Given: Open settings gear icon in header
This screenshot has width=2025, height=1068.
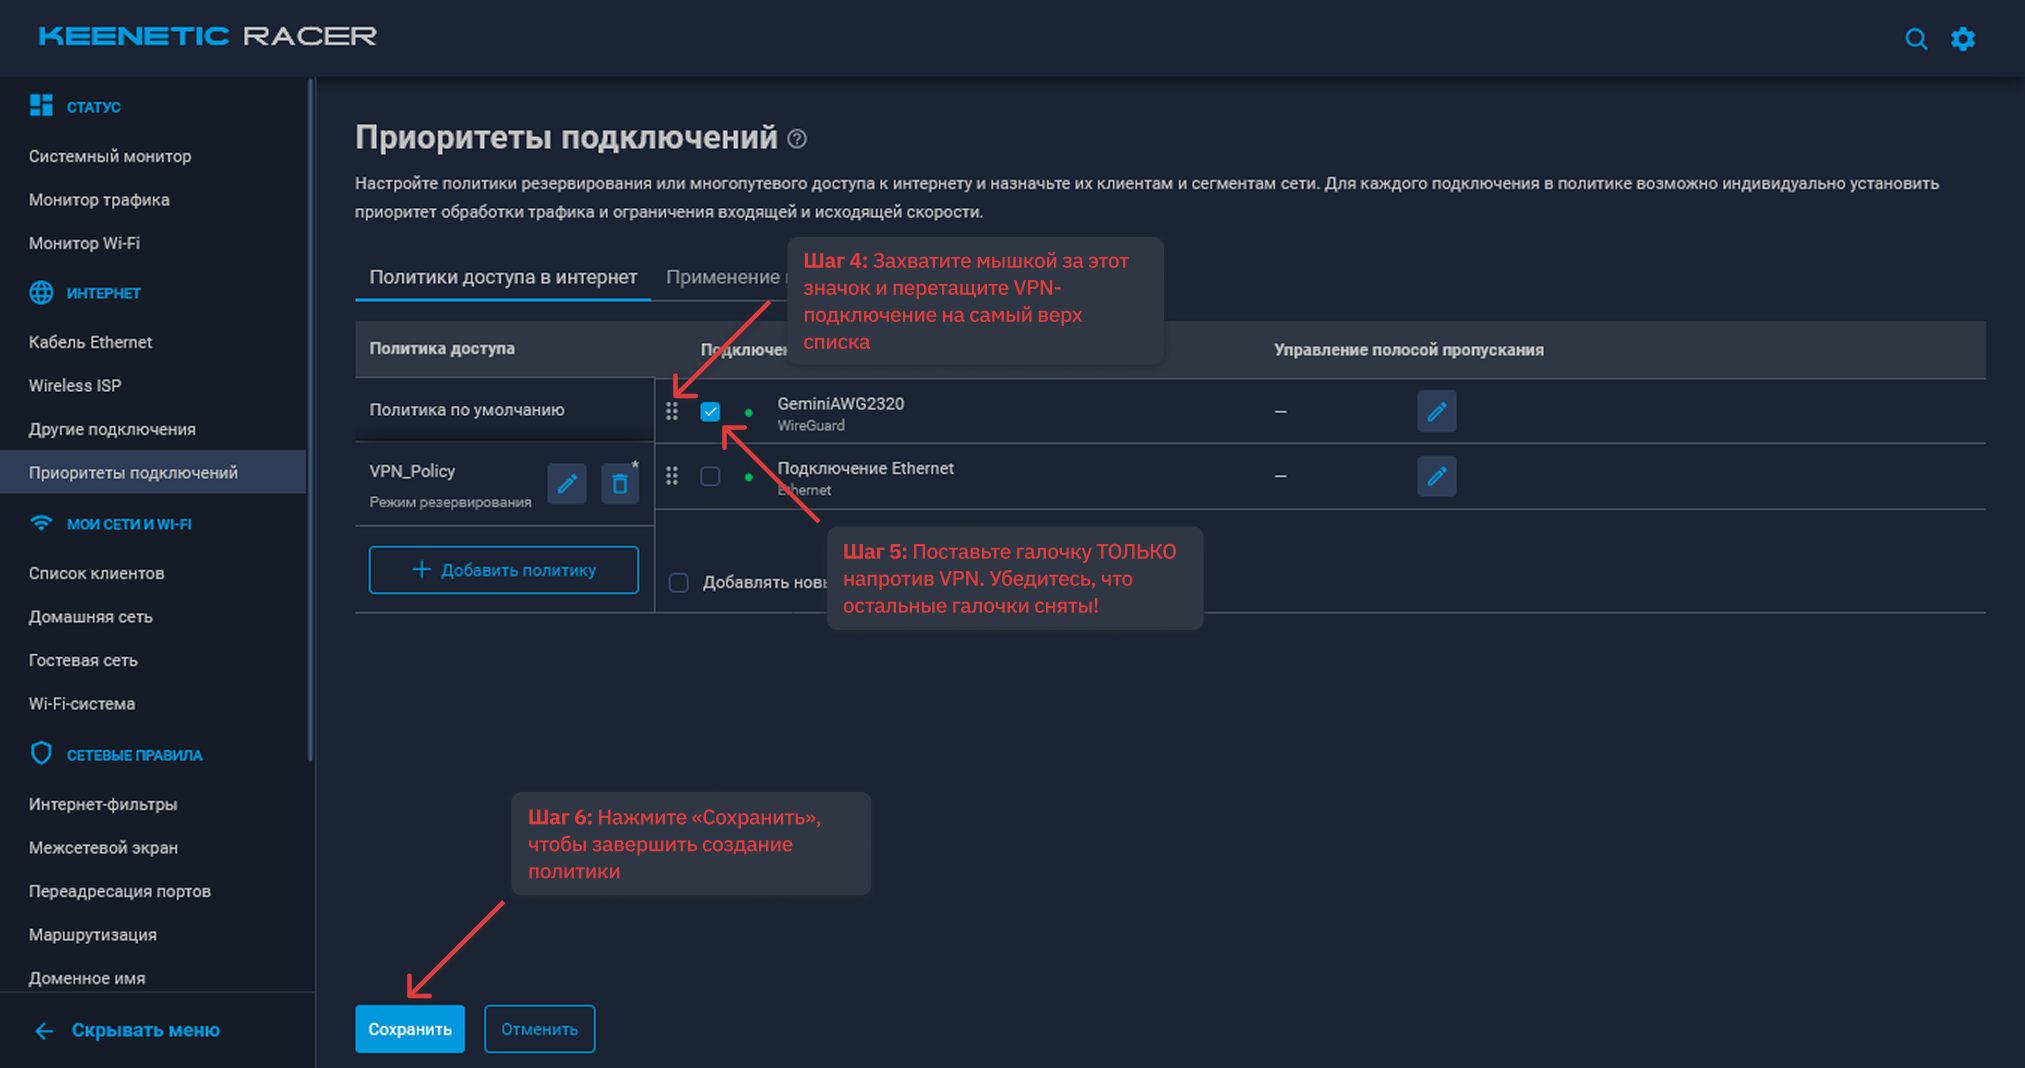Looking at the screenshot, I should click(1963, 39).
